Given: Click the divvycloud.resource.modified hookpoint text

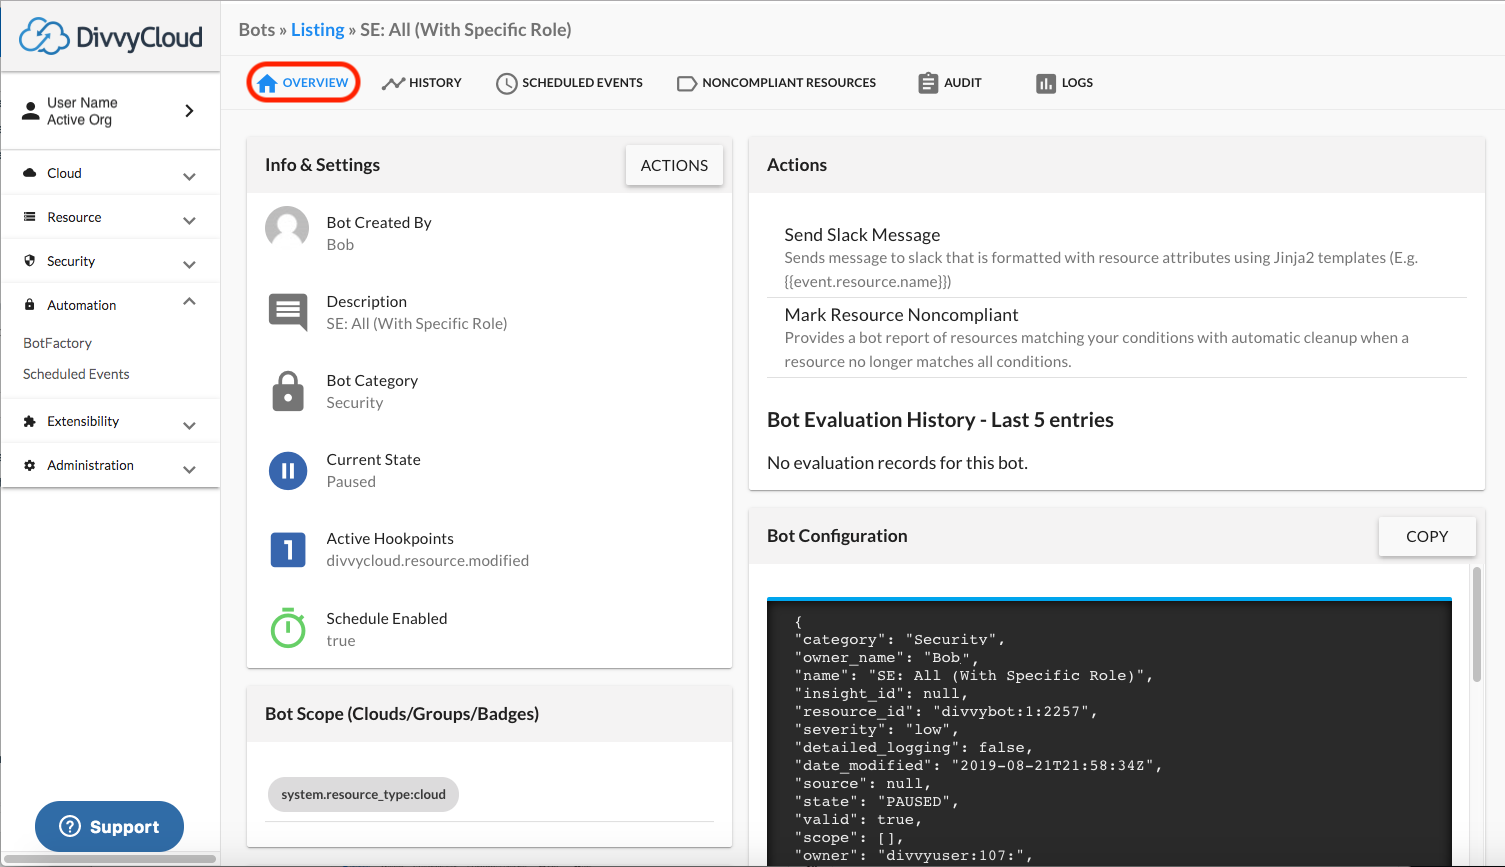Looking at the screenshot, I should 427,560.
